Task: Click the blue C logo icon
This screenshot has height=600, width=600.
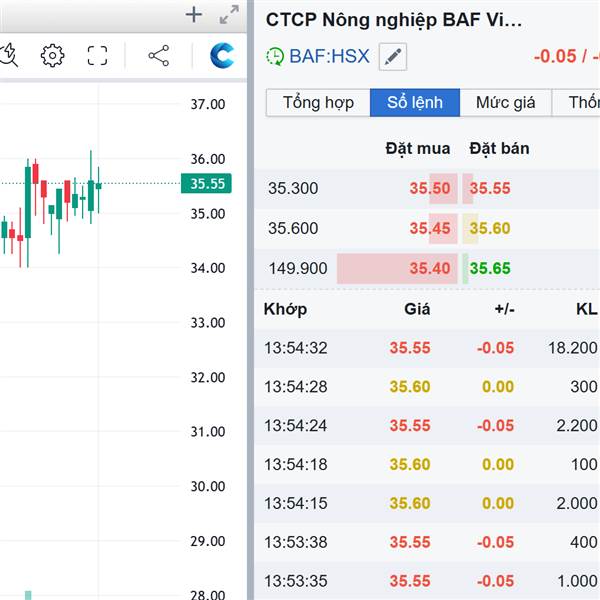Action: pos(222,56)
